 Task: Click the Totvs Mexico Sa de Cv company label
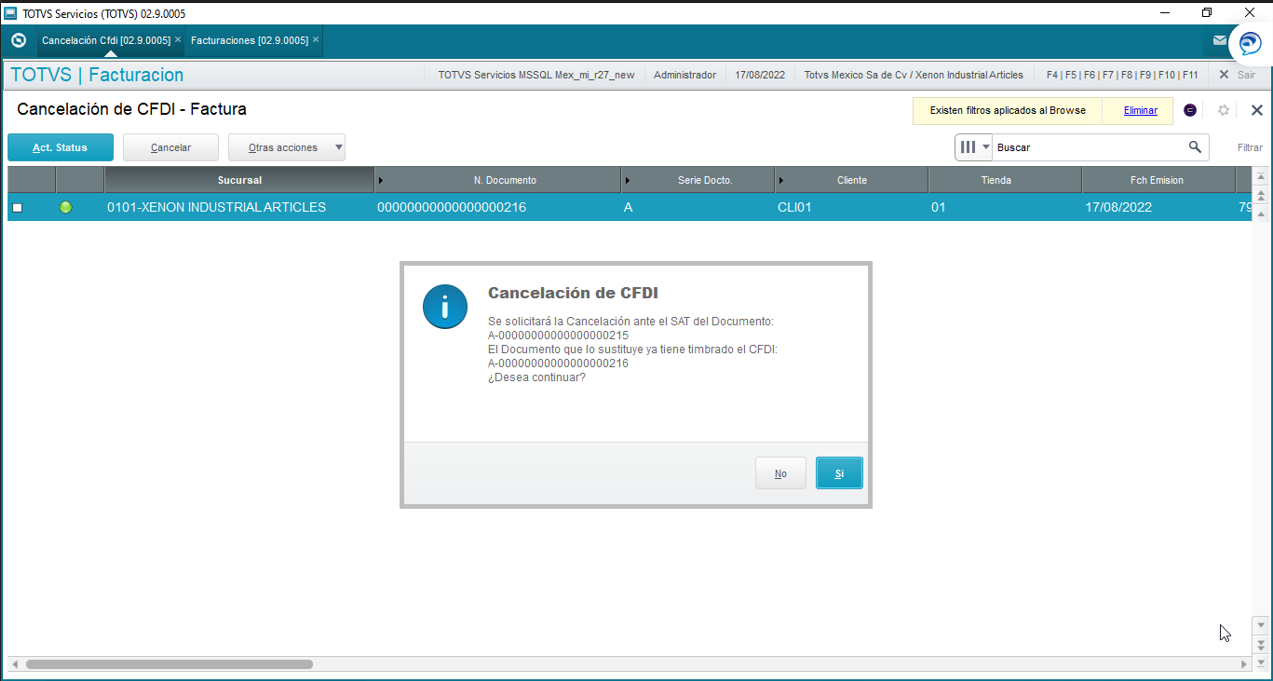coord(914,75)
